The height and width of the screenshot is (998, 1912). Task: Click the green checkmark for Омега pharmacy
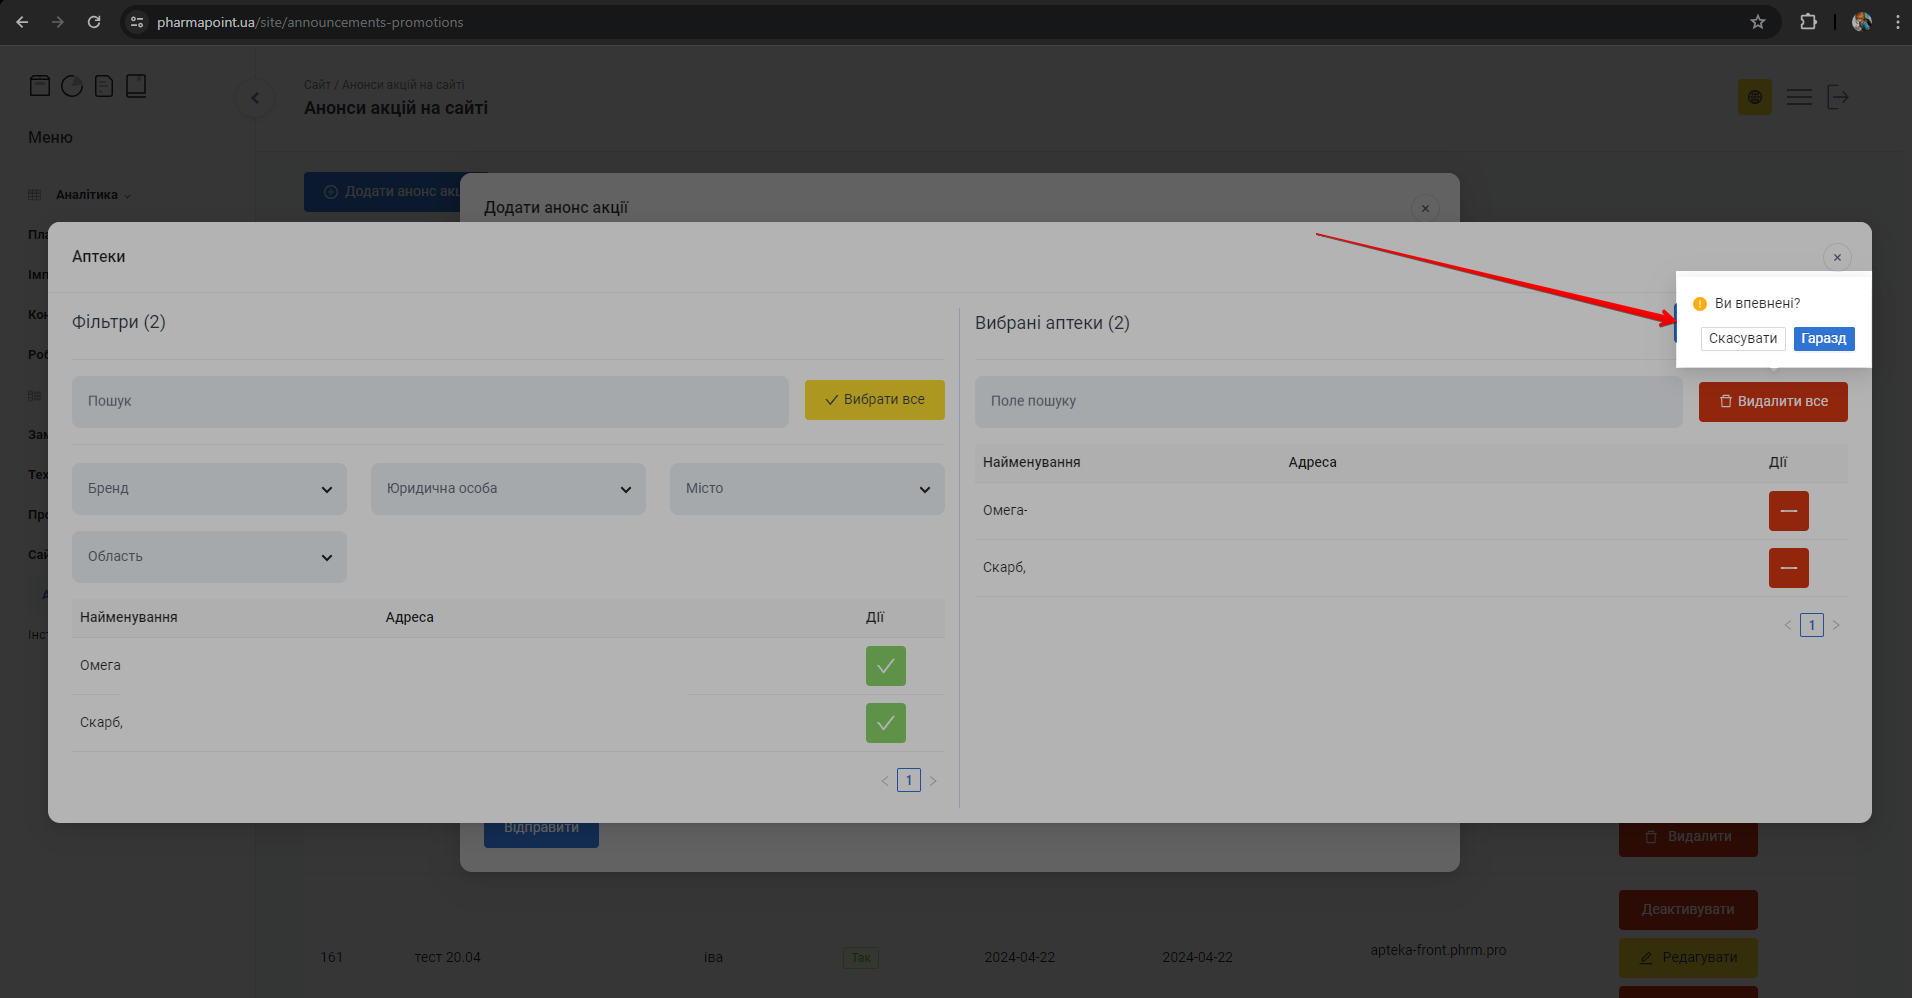point(885,666)
